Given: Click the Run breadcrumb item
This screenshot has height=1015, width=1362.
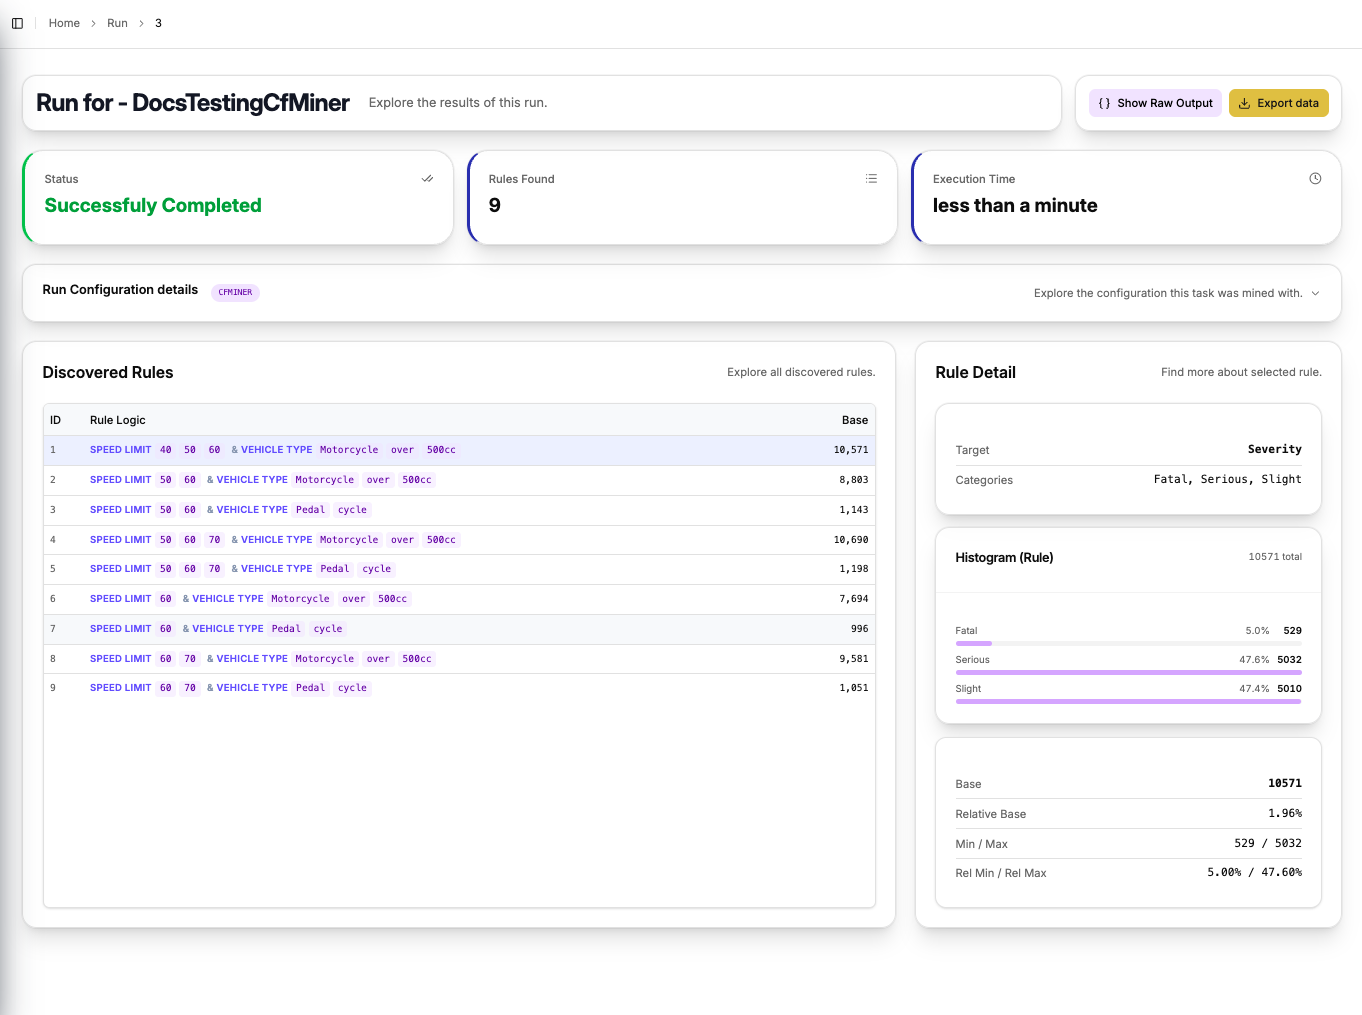Looking at the screenshot, I should pyautogui.click(x=117, y=23).
